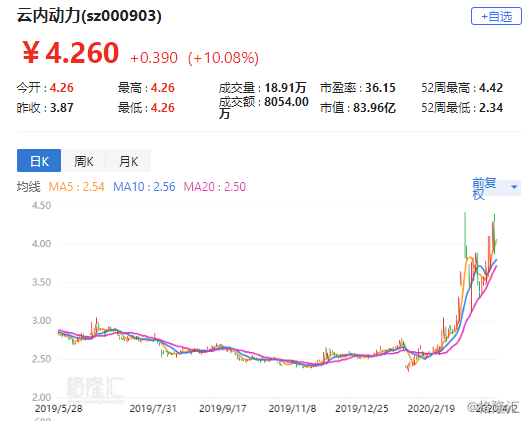This screenshot has height=421, width=527.
Task: Click the 2019/11/8 date on the x-axis
Action: [x=292, y=409]
